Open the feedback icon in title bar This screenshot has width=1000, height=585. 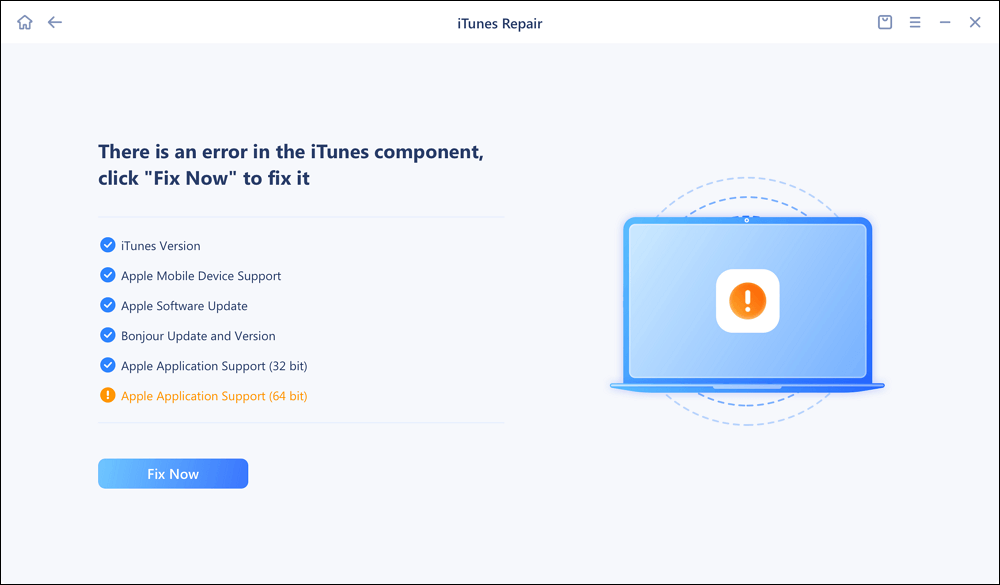885,22
